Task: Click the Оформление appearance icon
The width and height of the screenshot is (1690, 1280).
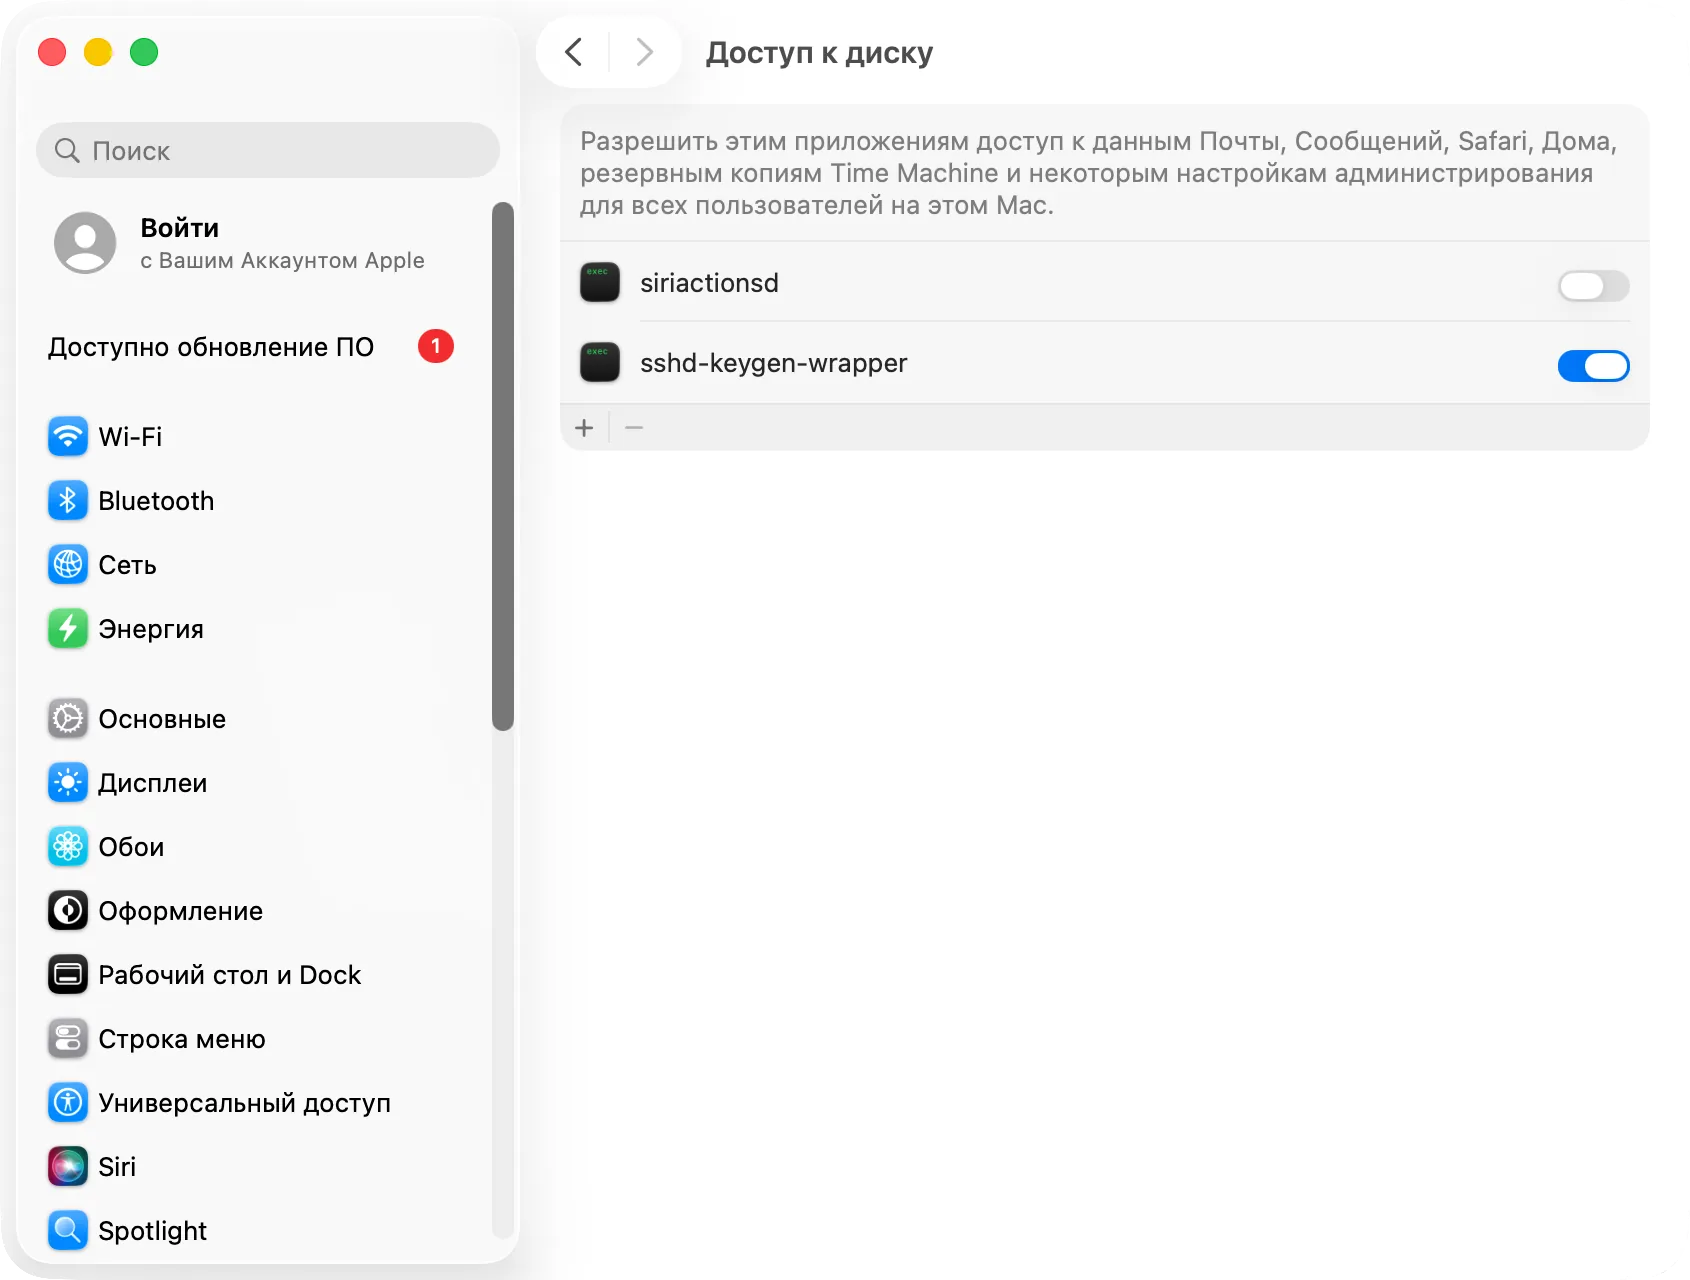Action: pos(68,910)
